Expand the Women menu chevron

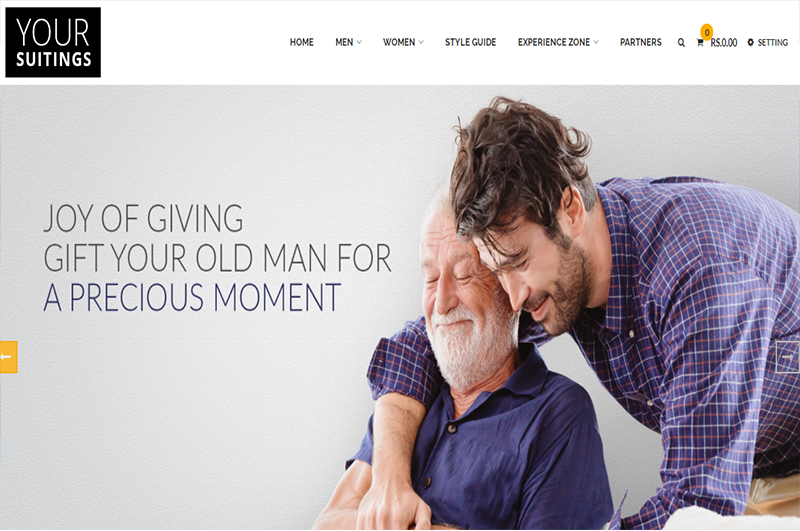click(x=421, y=42)
